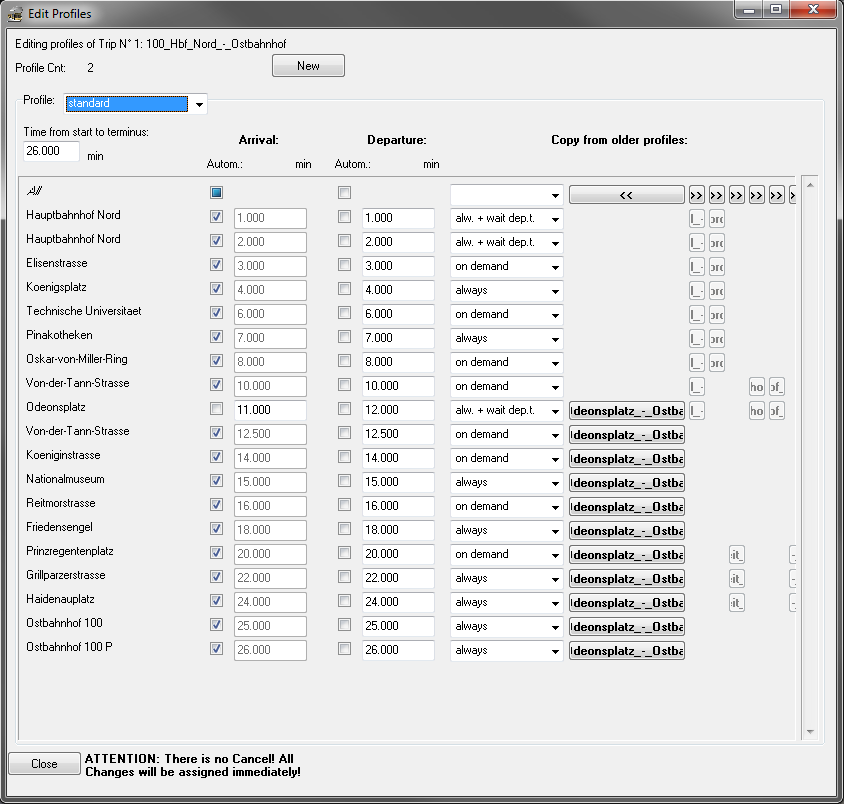Click the New profile button
The height and width of the screenshot is (804, 844).
(x=308, y=66)
